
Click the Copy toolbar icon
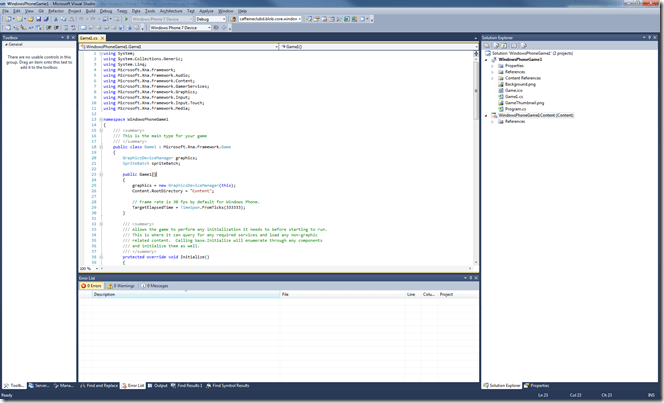click(x=63, y=19)
